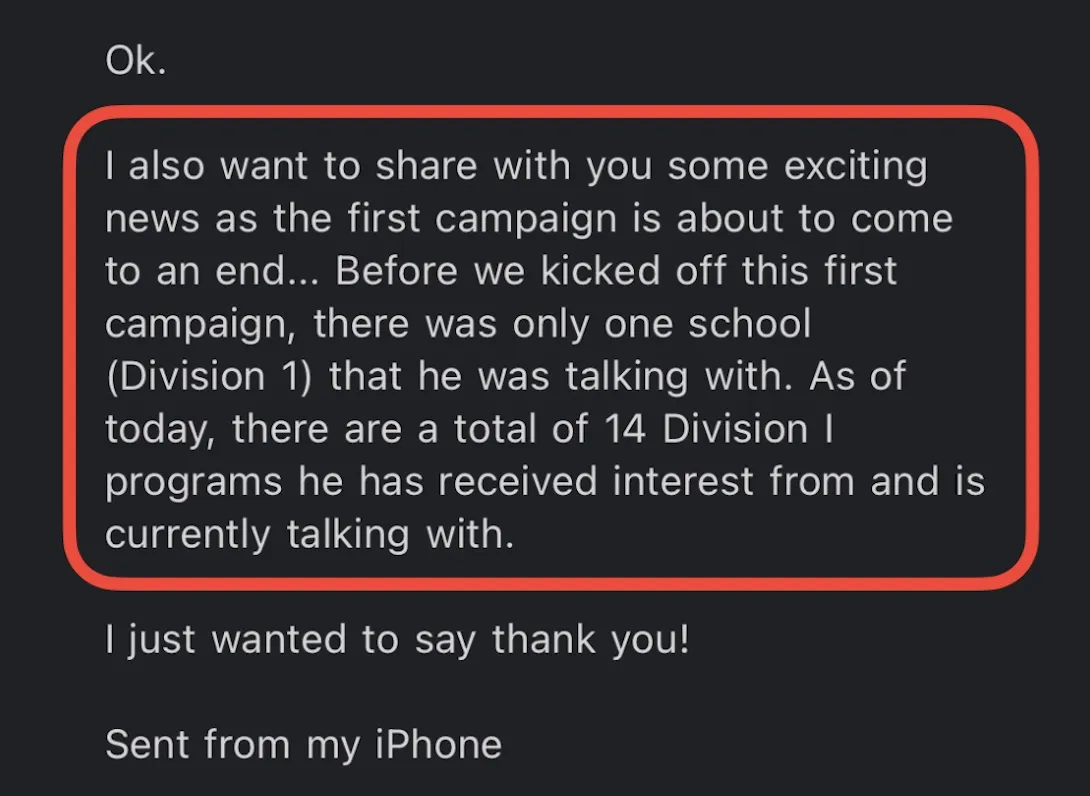Select the "Sent from my iPhone" signature
The image size is (1090, 796).
click(304, 745)
